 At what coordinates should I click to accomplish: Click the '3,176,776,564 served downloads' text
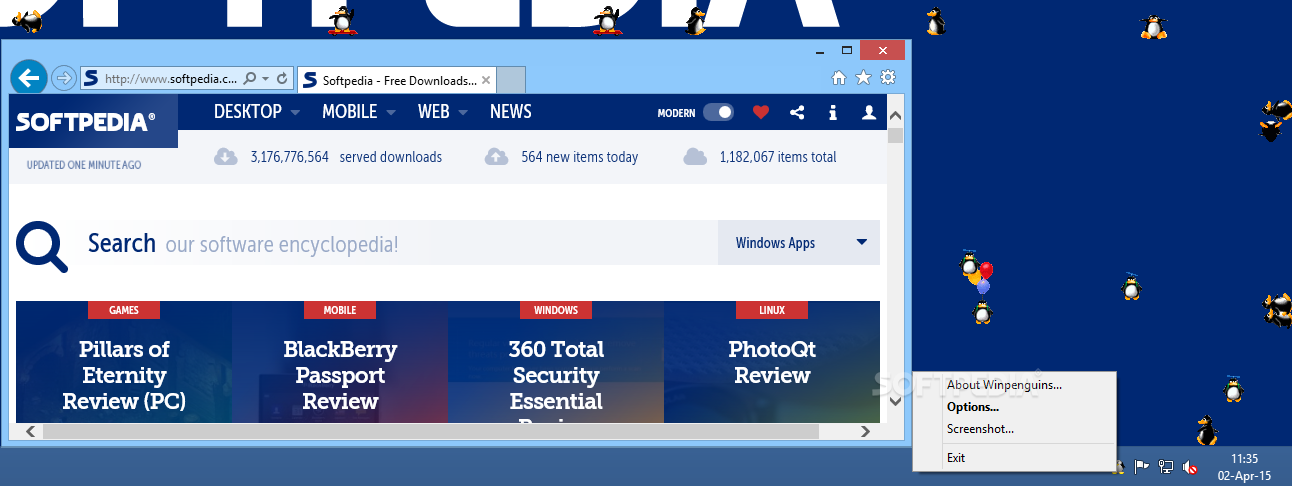(x=346, y=157)
